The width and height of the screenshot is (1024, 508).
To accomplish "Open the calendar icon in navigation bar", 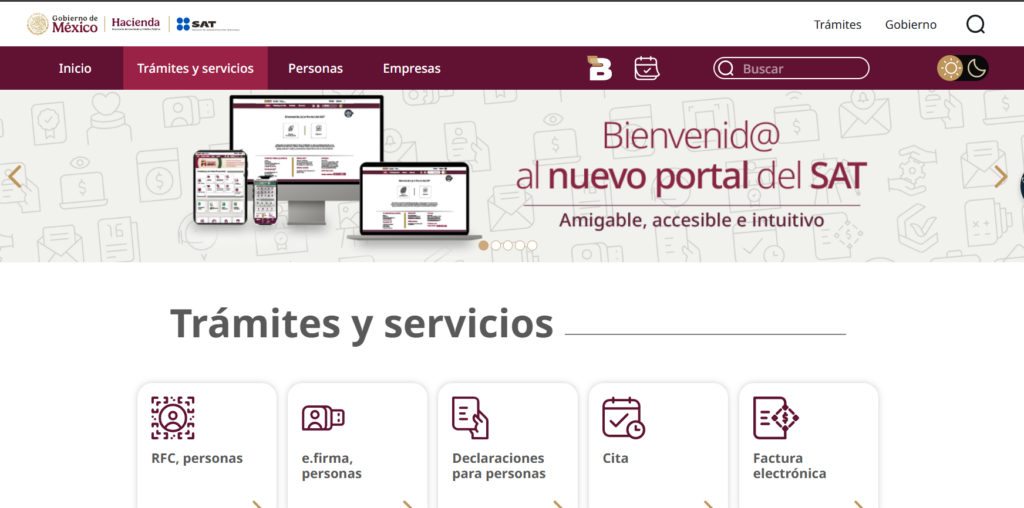I will pos(647,68).
